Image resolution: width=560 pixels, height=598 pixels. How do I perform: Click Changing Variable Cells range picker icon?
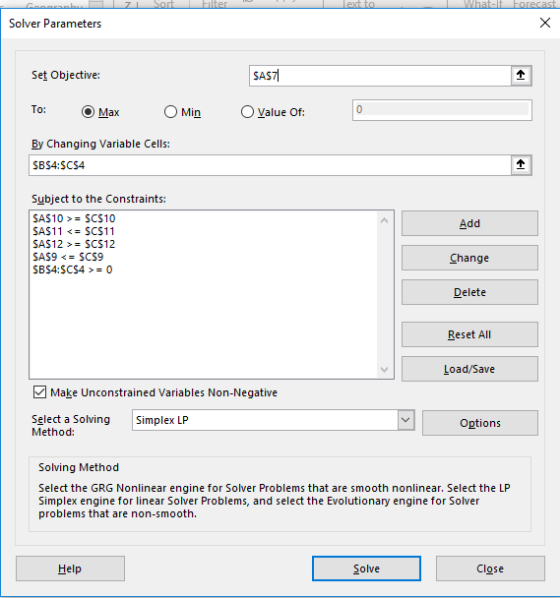click(521, 165)
